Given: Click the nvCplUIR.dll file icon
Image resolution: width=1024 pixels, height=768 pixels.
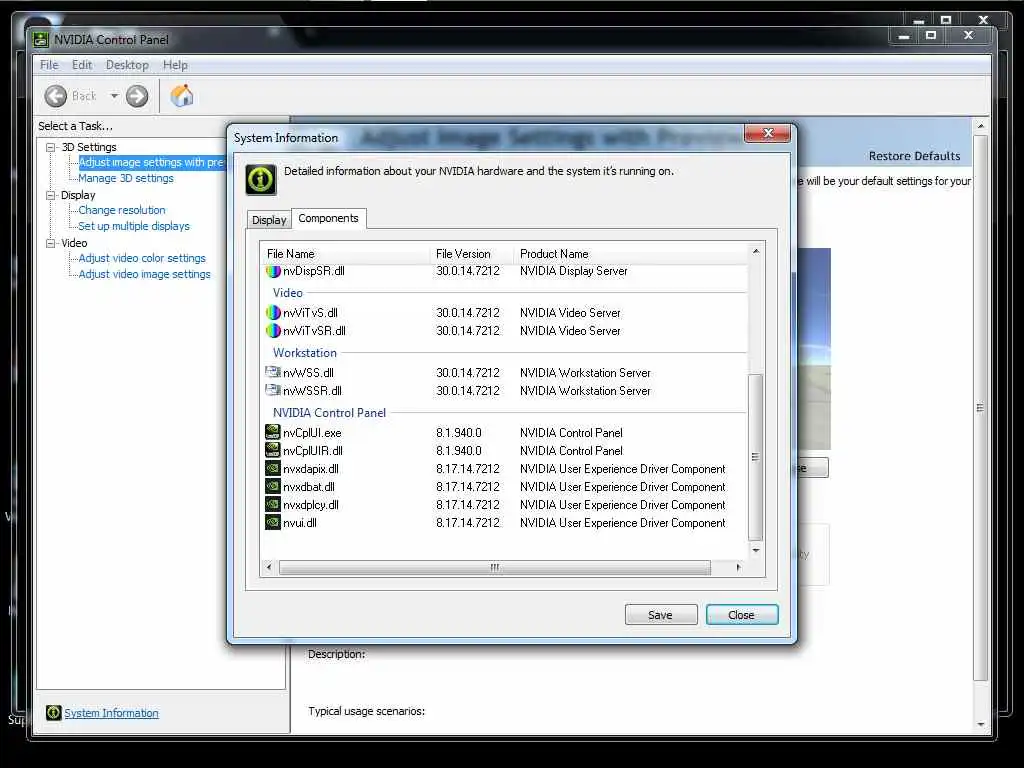Looking at the screenshot, I should [272, 450].
